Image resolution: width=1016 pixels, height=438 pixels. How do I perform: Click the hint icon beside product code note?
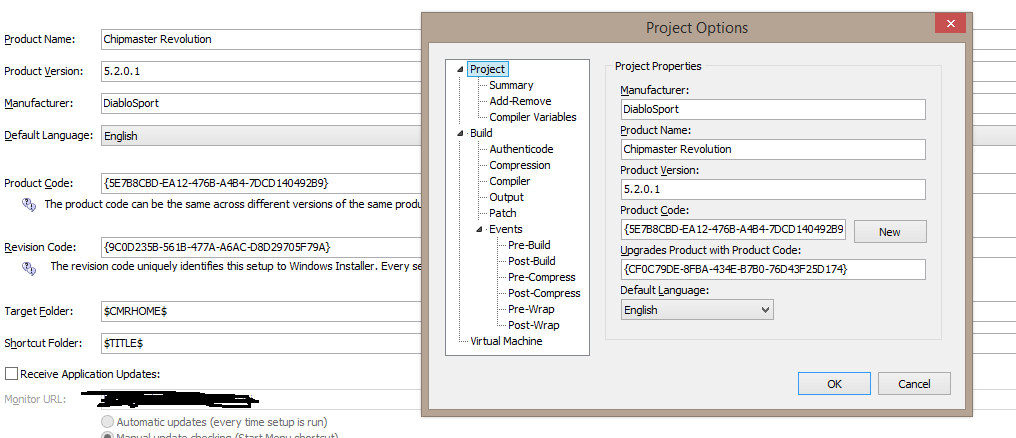point(29,204)
